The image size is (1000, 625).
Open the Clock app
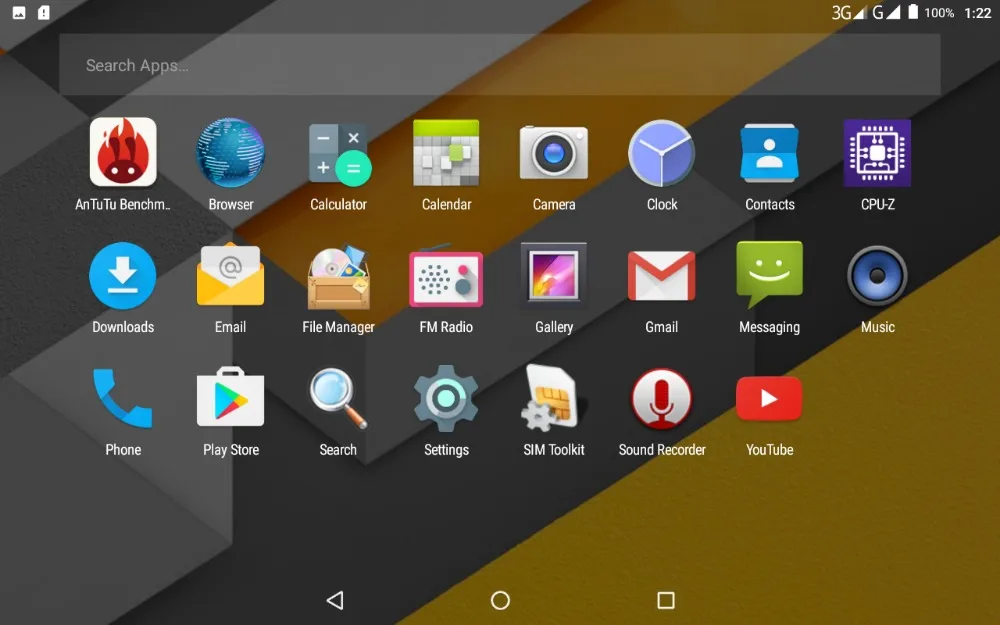tap(661, 153)
